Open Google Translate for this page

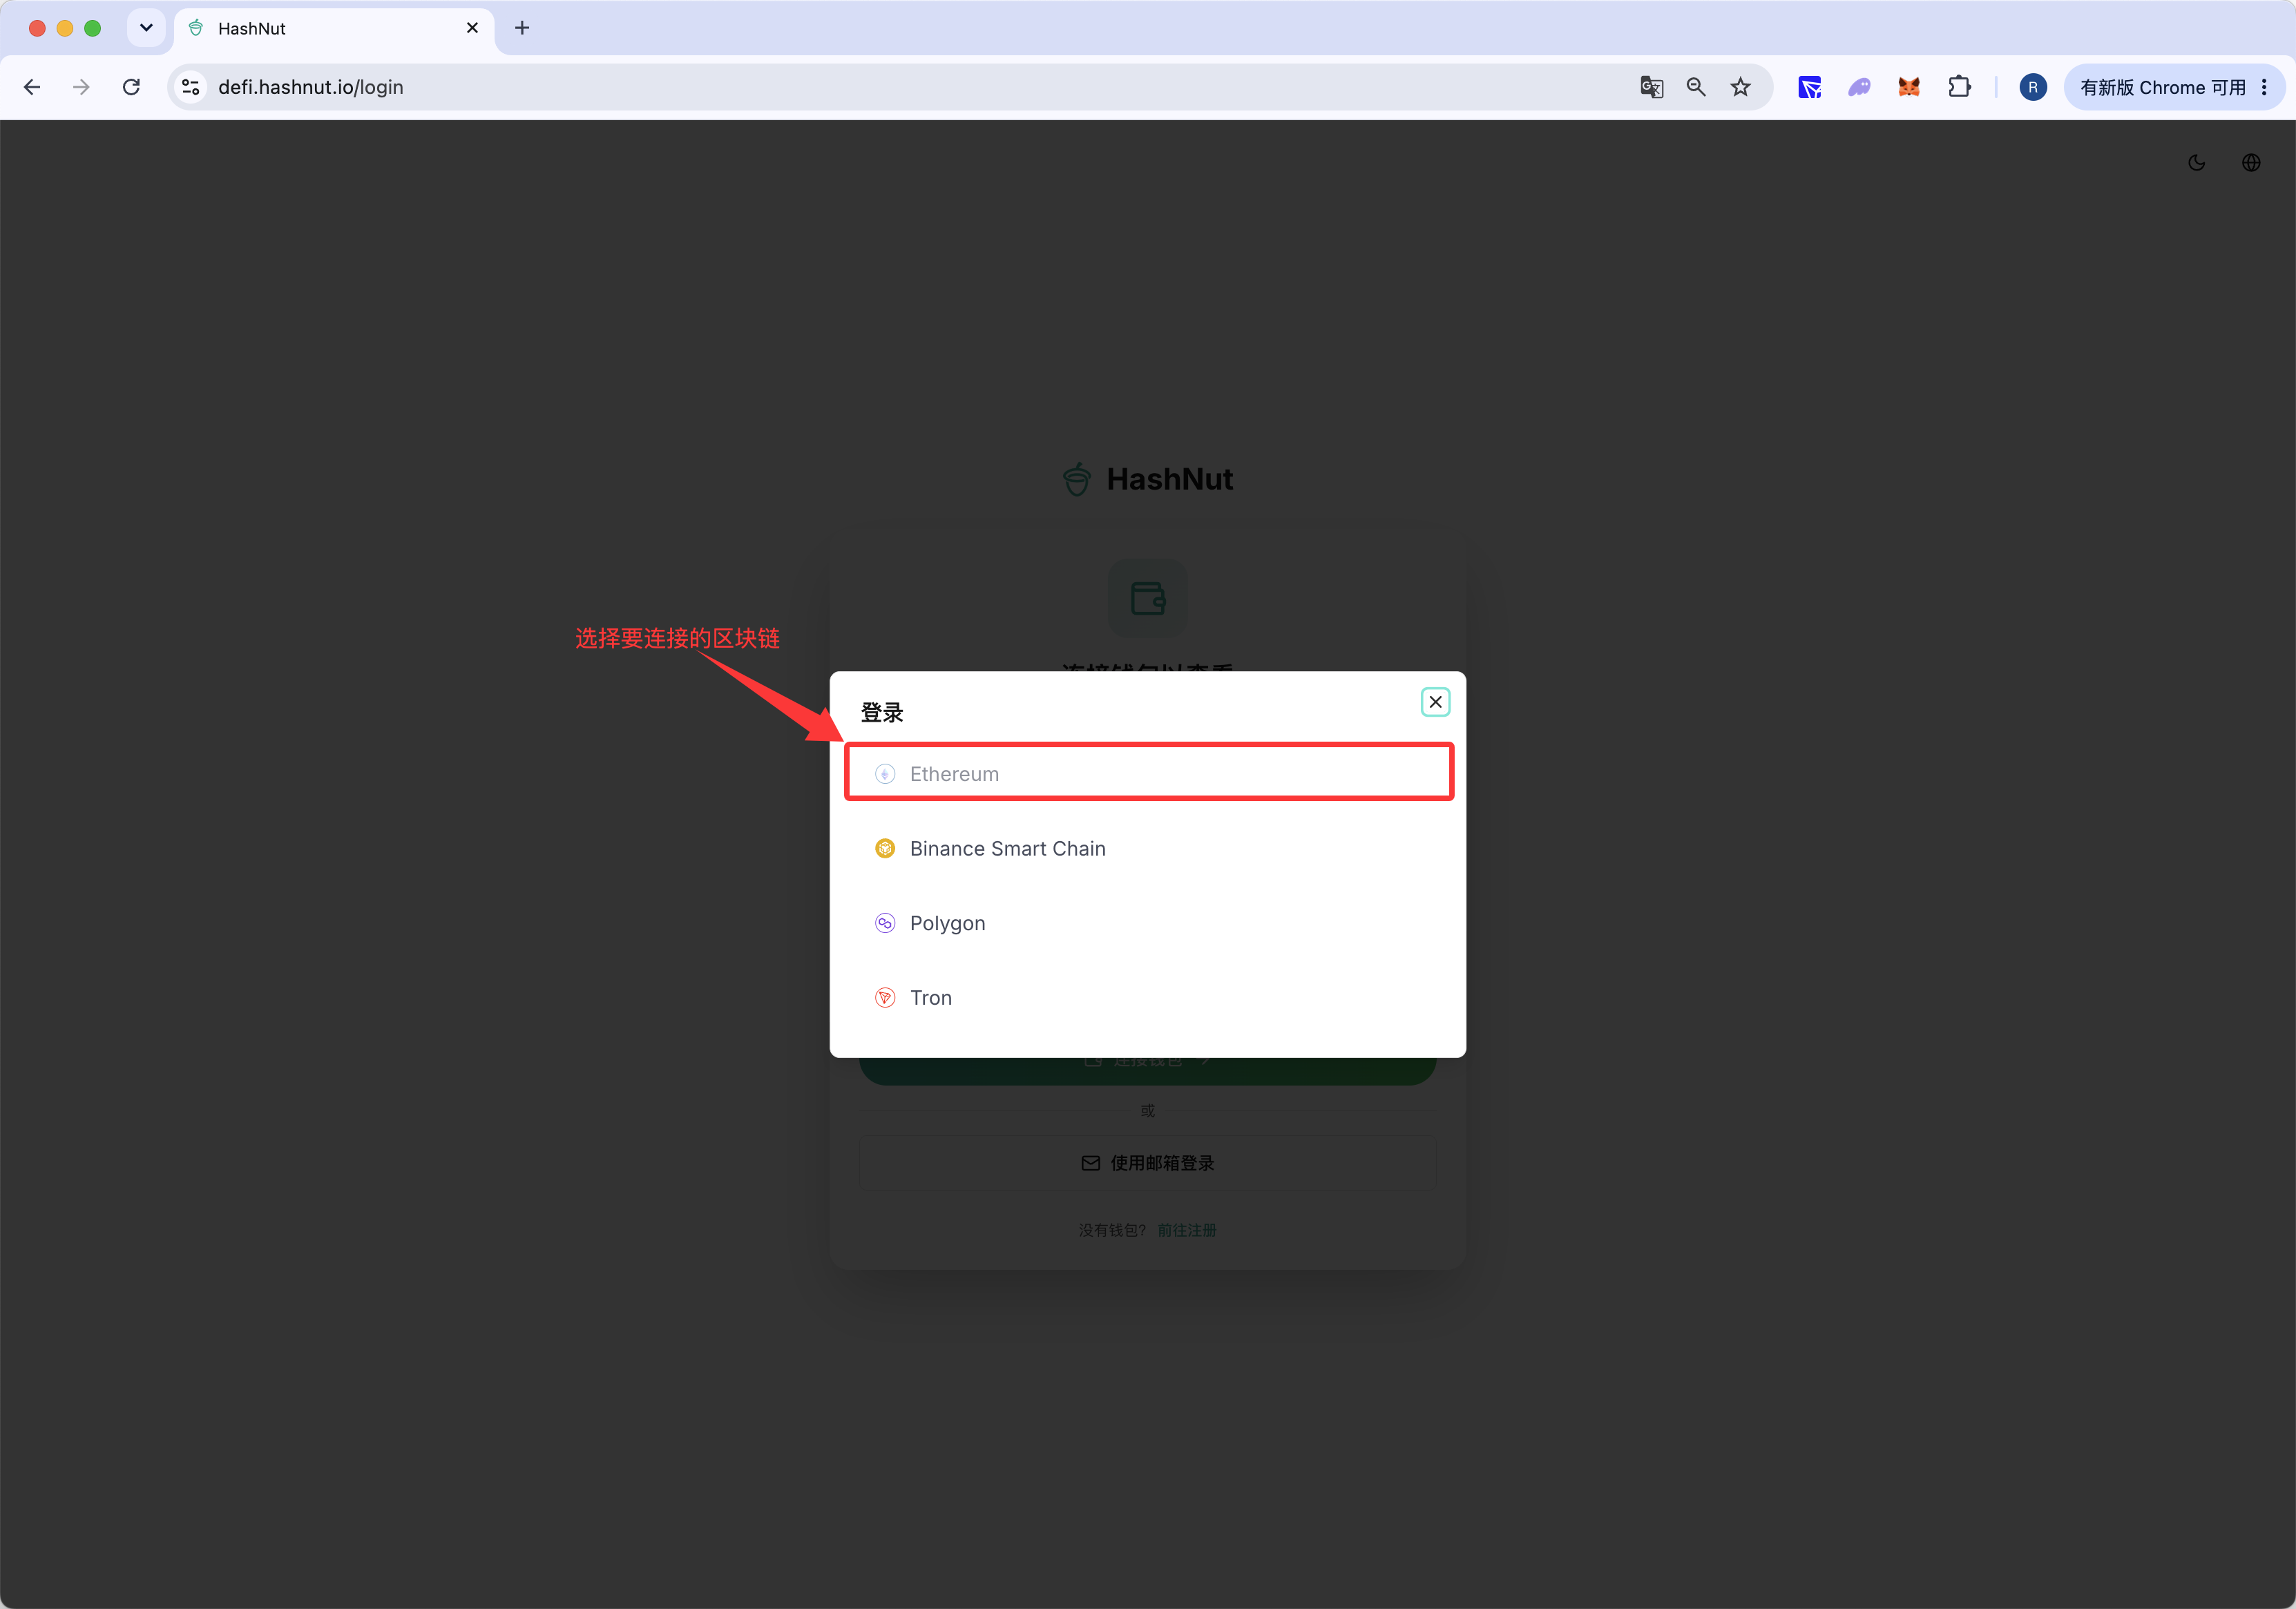[1652, 87]
